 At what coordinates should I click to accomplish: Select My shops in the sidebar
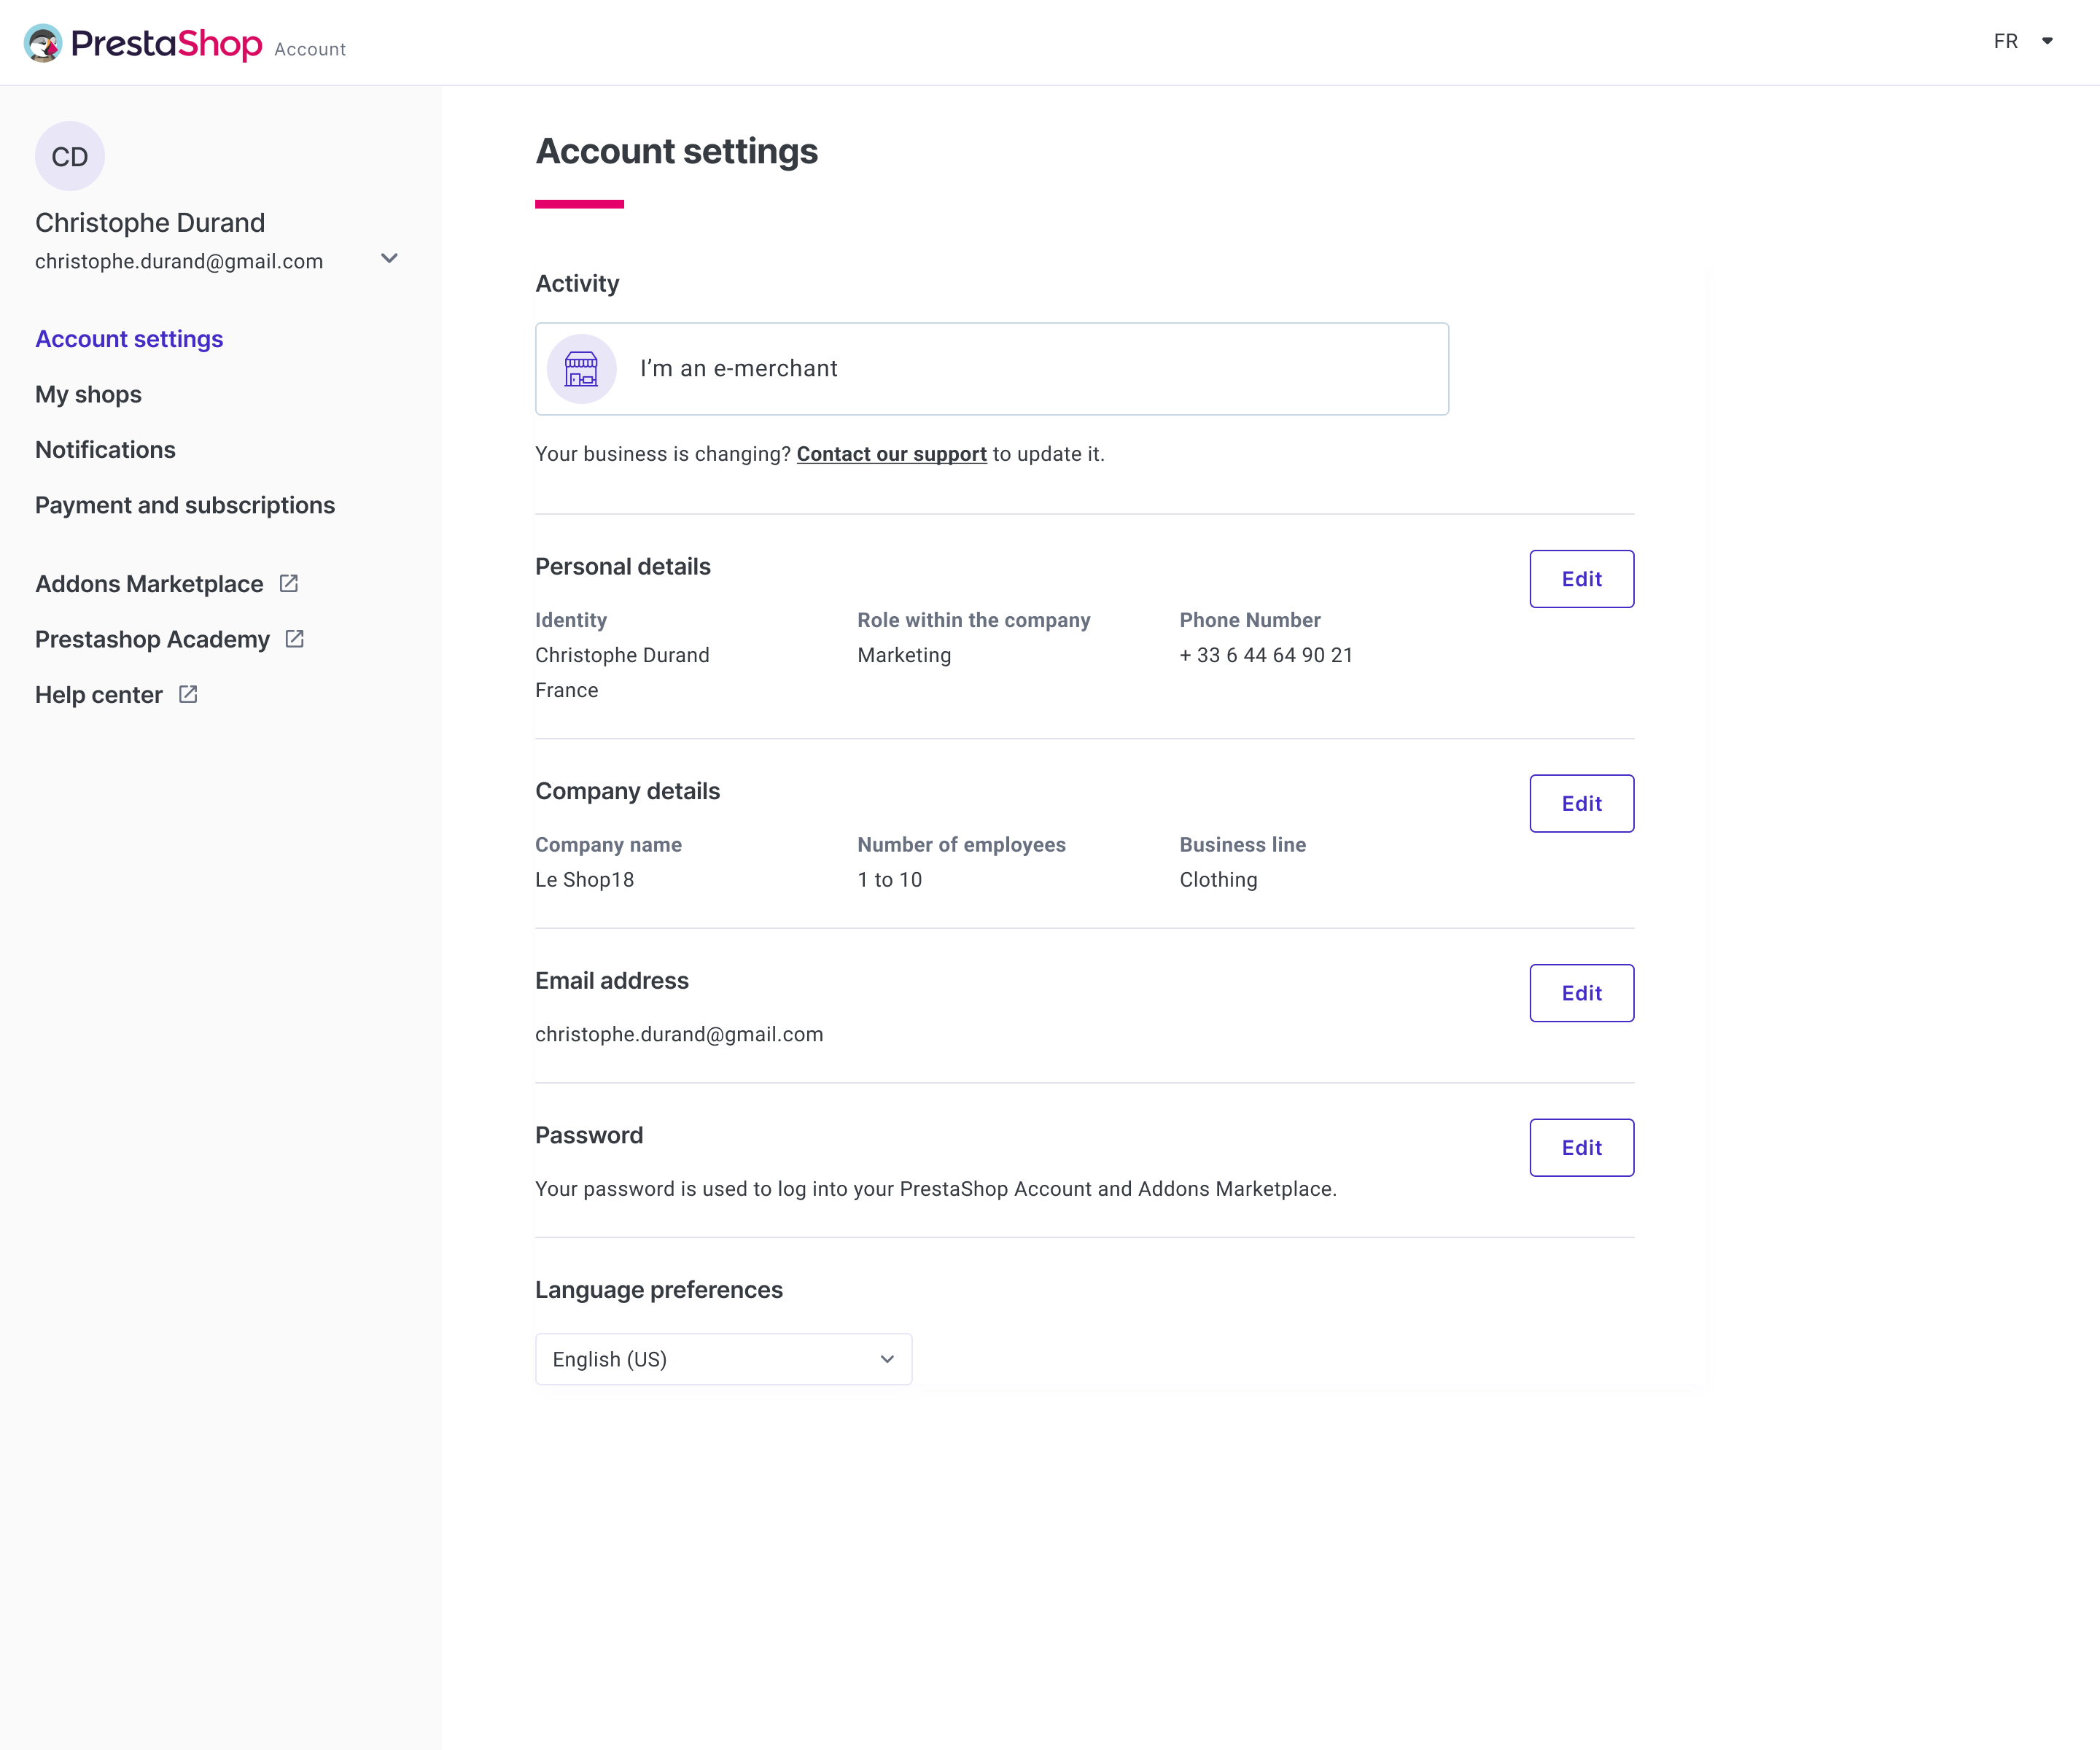click(x=88, y=394)
